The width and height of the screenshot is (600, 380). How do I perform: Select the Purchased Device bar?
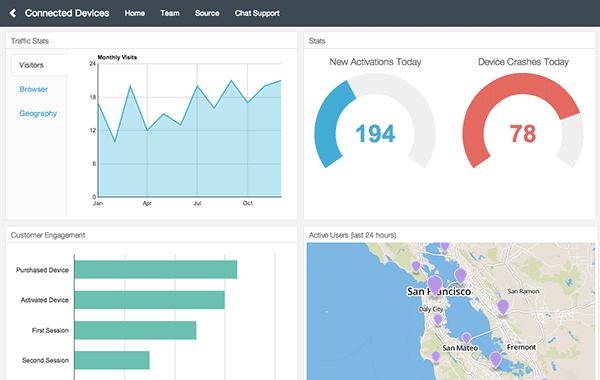pos(156,269)
